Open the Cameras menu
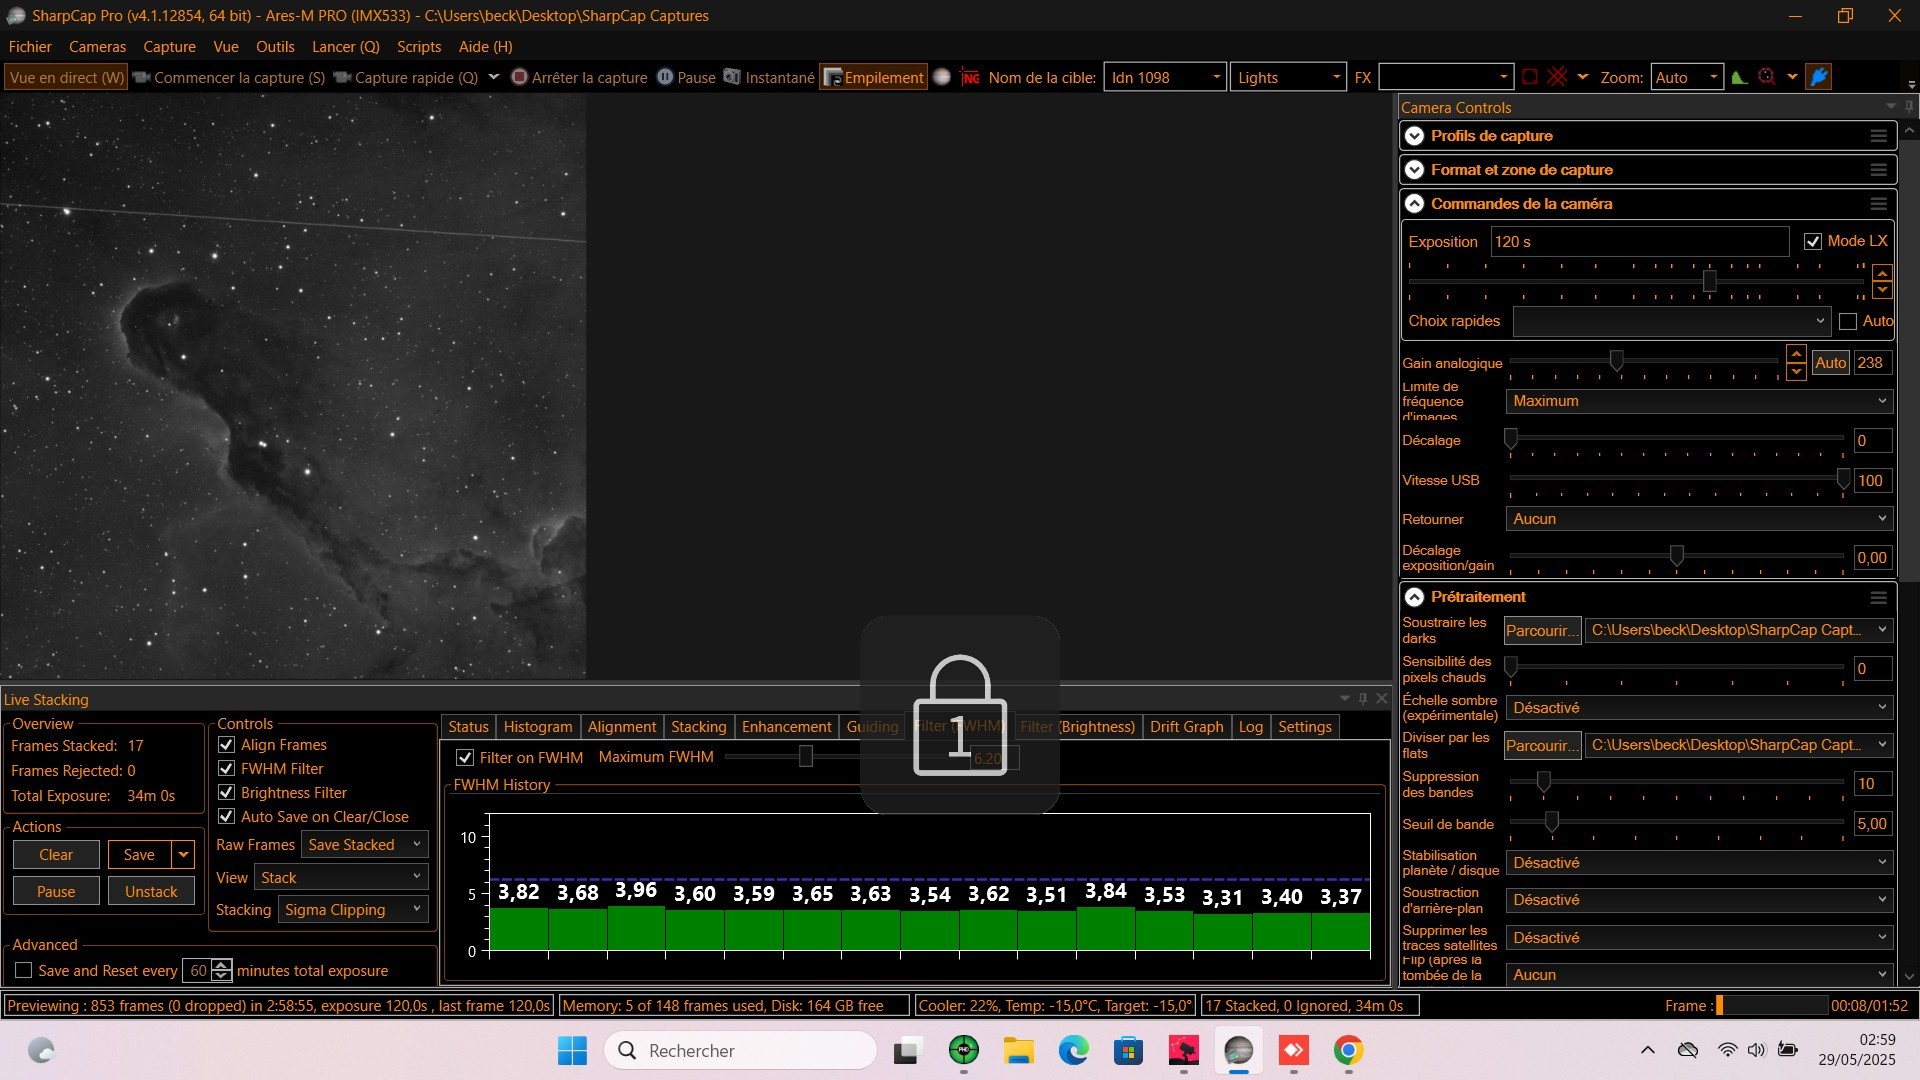The image size is (1920, 1080). tap(97, 47)
